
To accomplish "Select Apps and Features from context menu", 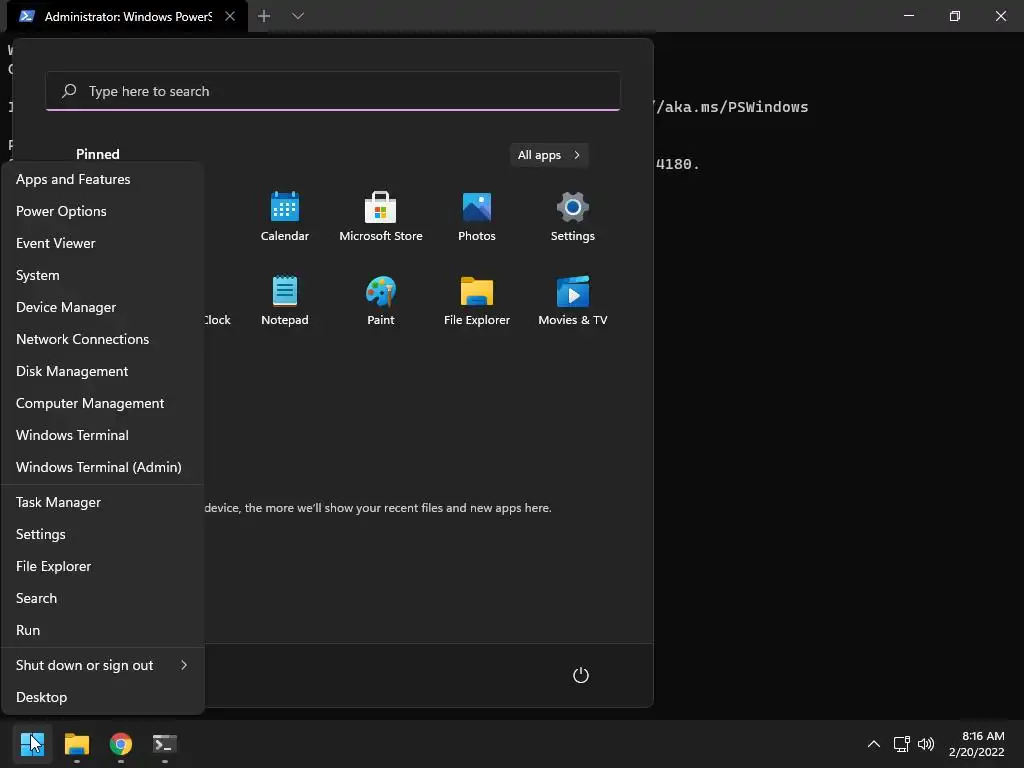I will pyautogui.click(x=103, y=179).
